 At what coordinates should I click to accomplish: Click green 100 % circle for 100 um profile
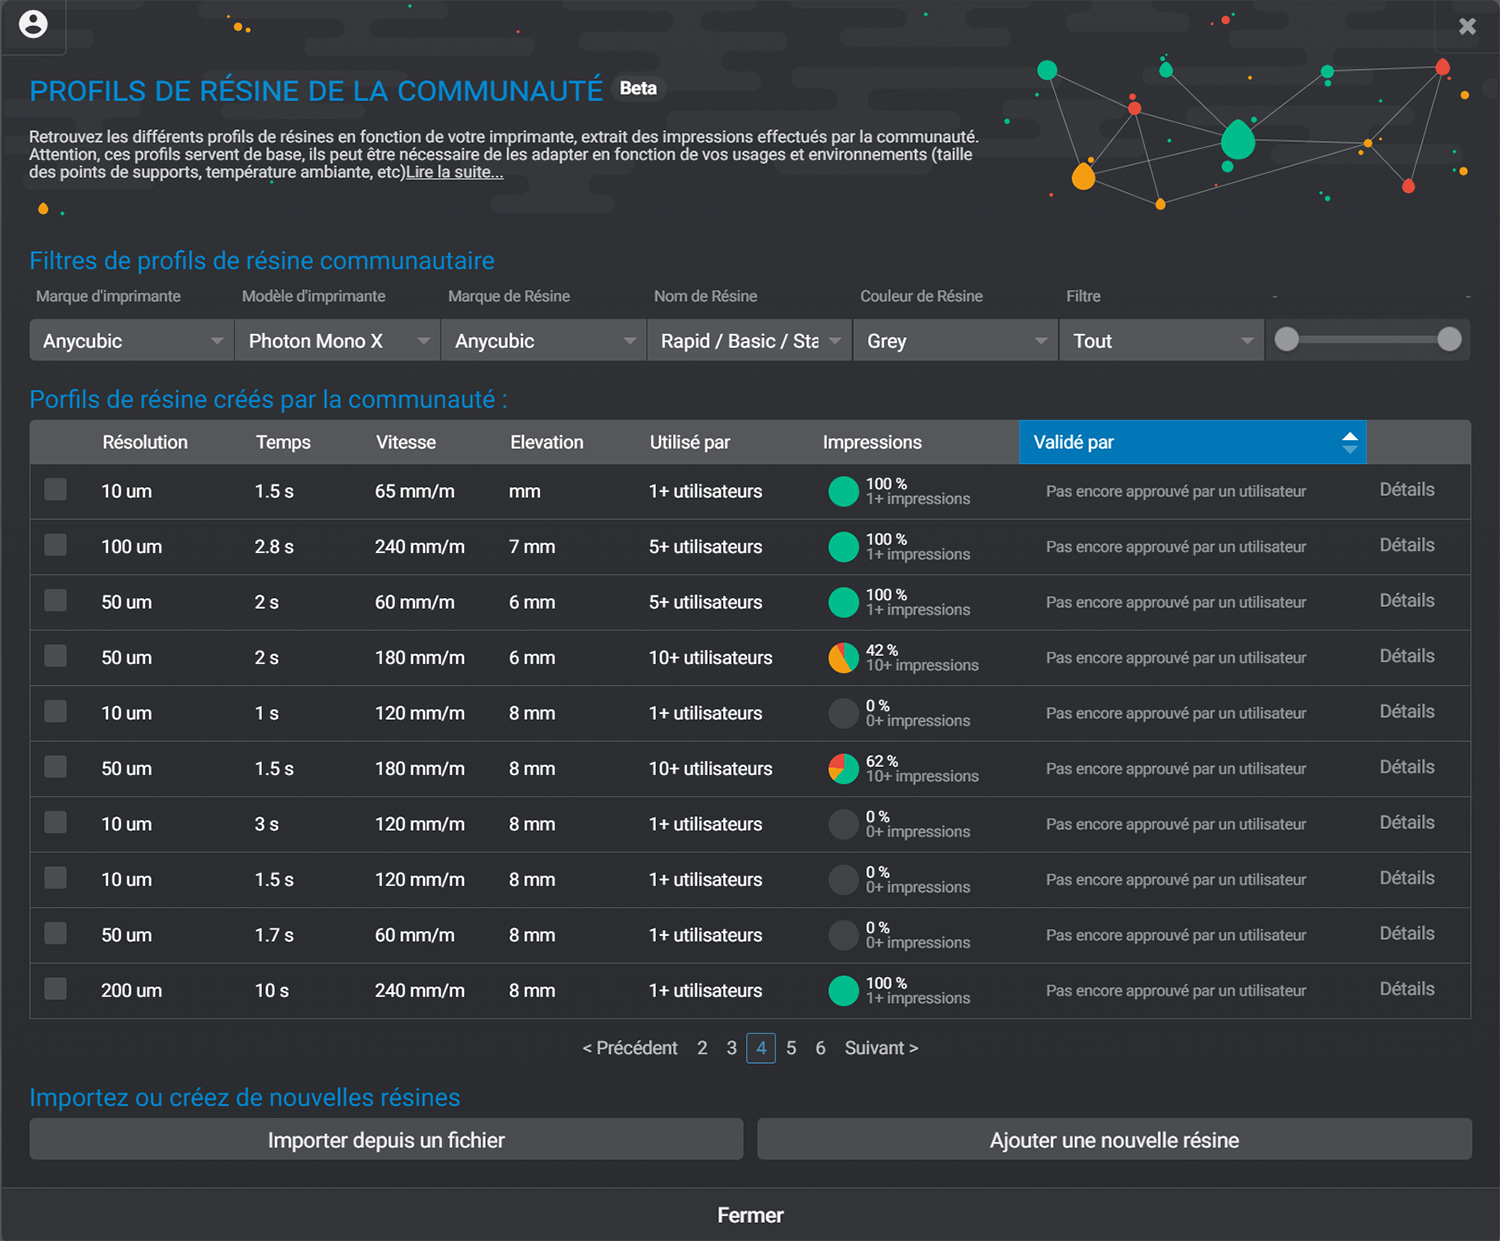coord(844,547)
